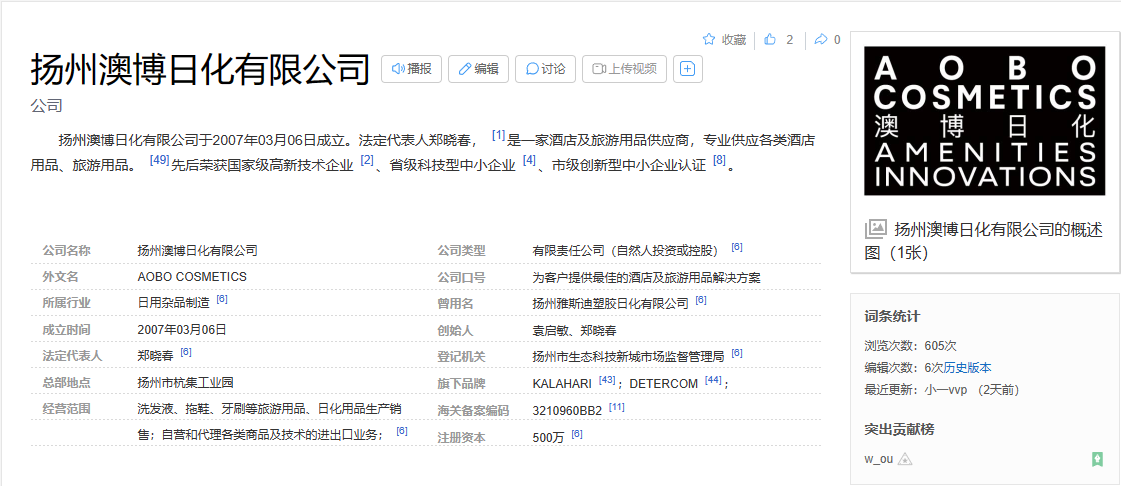Open the AOBO Cosmetics logo image
1121x486 pixels.
coord(984,121)
